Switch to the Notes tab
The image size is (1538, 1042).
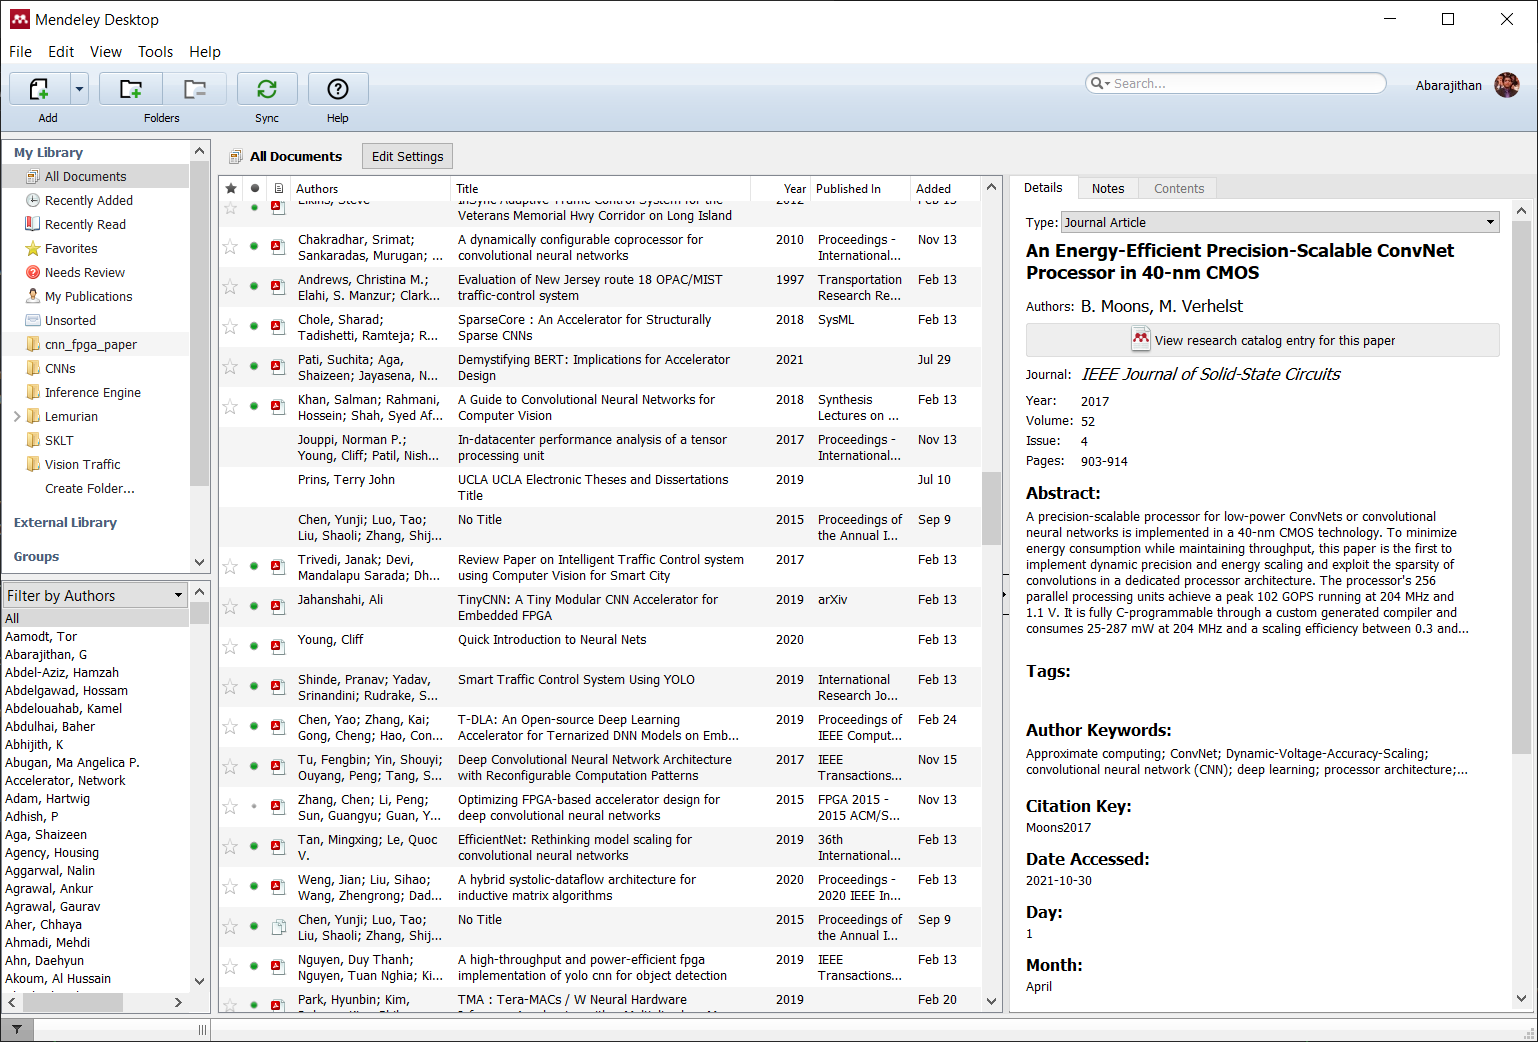[x=1107, y=188]
